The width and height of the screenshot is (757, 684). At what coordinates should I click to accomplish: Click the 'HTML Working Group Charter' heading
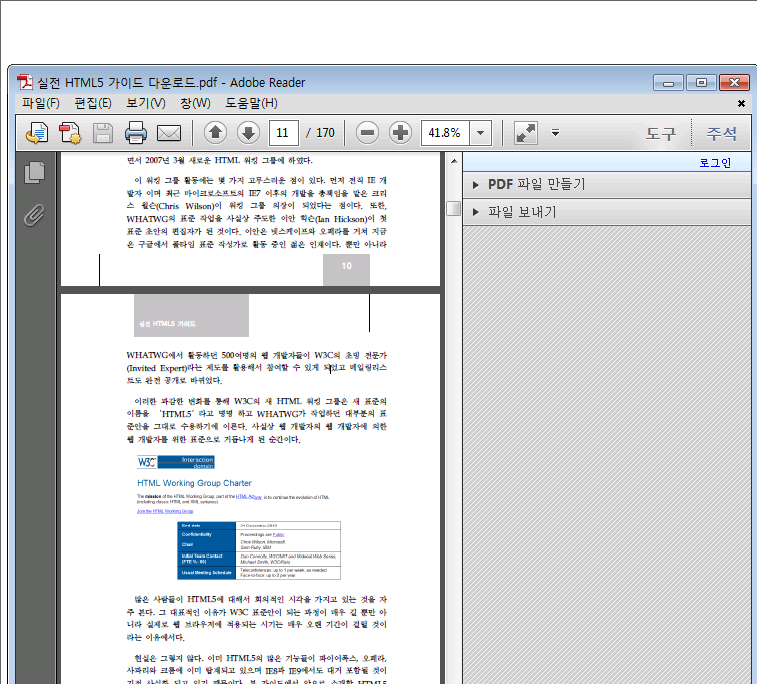click(x=194, y=483)
